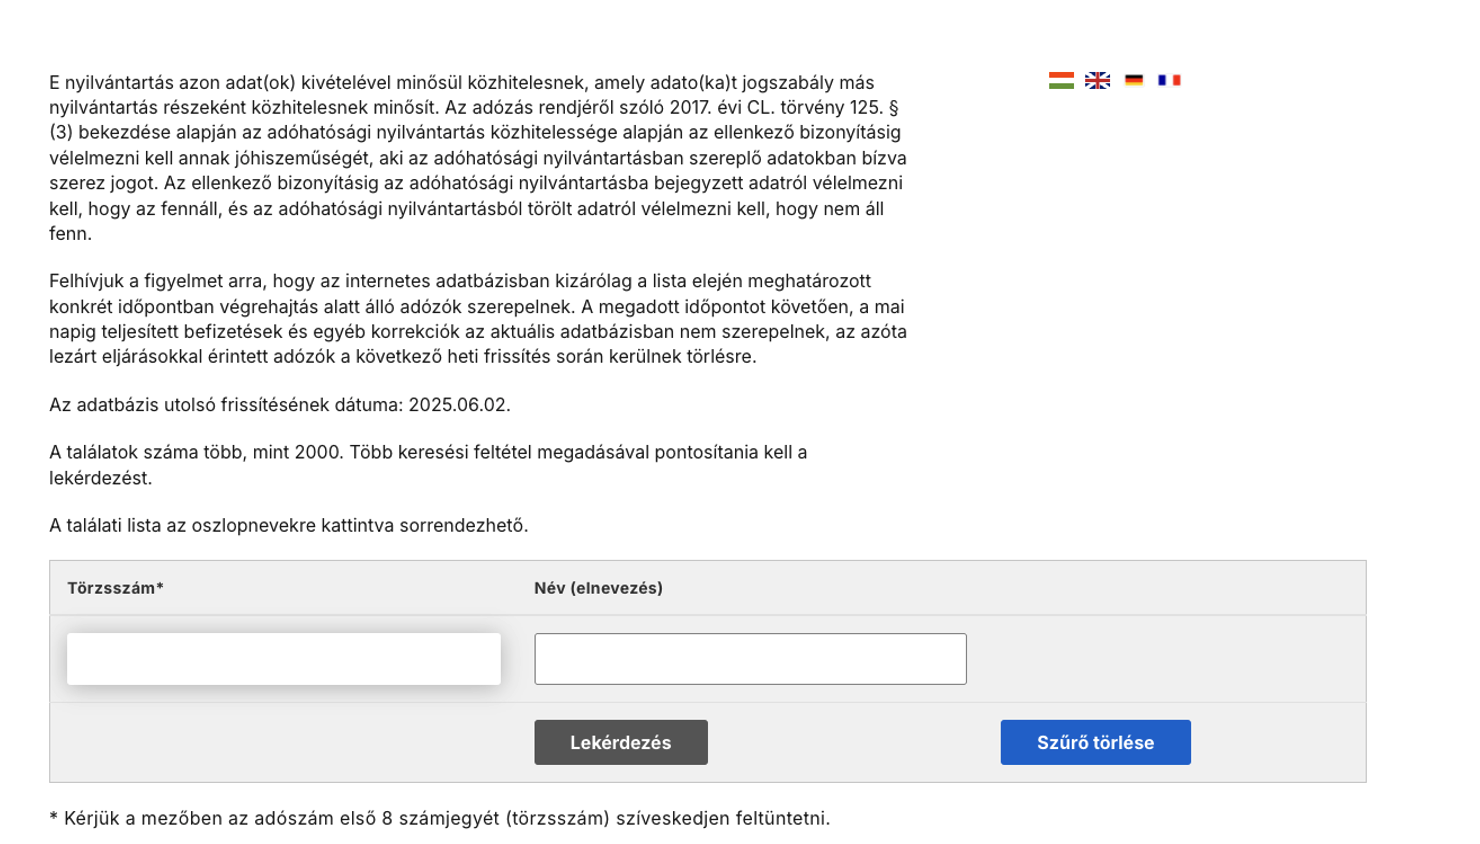Select the French flag language icon
Image resolution: width=1480 pixels, height=844 pixels.
[1169, 80]
